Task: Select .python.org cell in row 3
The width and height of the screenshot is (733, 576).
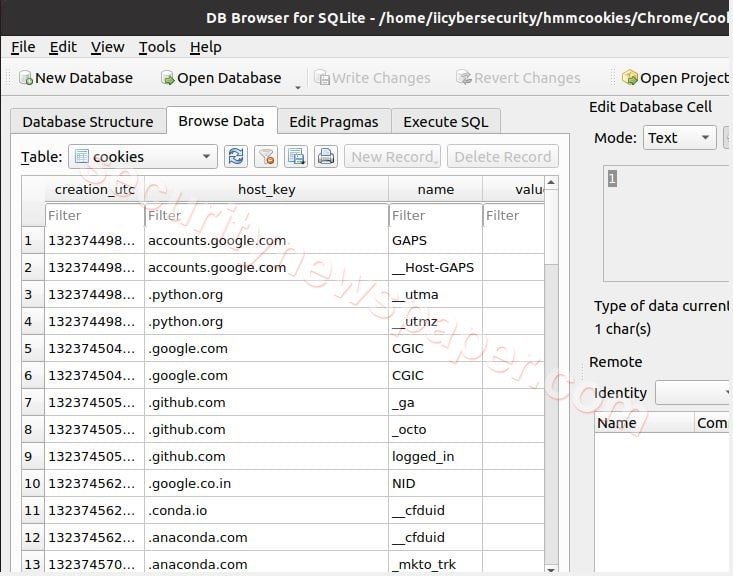Action: click(266, 295)
